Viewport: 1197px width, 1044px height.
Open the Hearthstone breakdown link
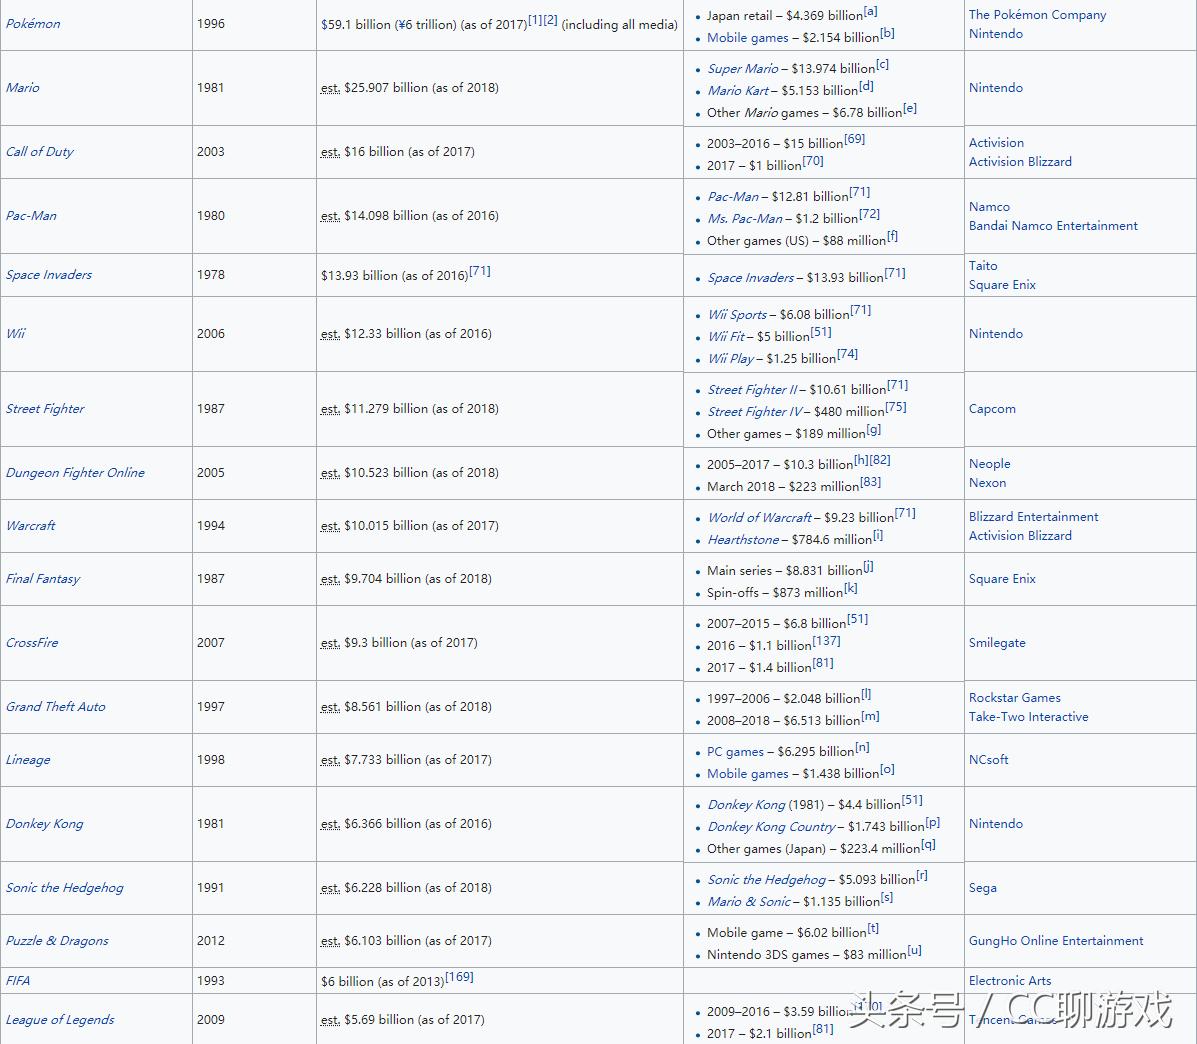coord(743,540)
